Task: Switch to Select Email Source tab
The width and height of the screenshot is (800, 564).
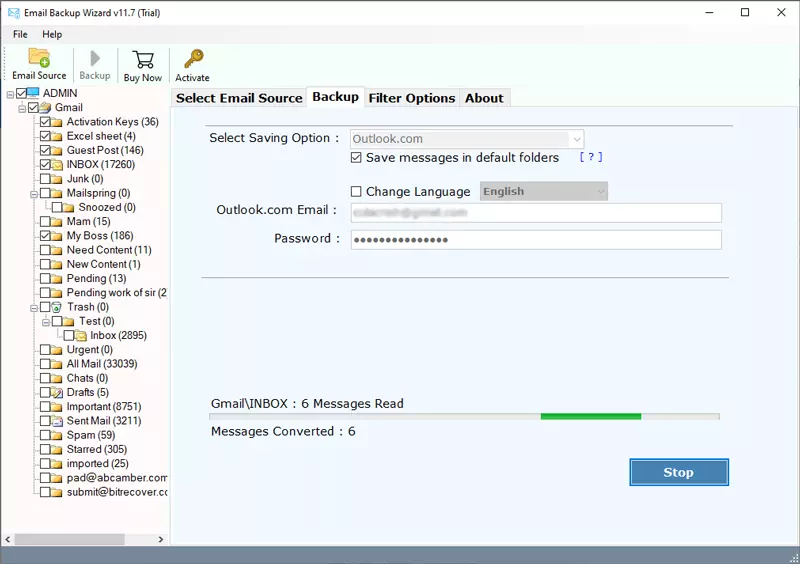Action: [239, 98]
